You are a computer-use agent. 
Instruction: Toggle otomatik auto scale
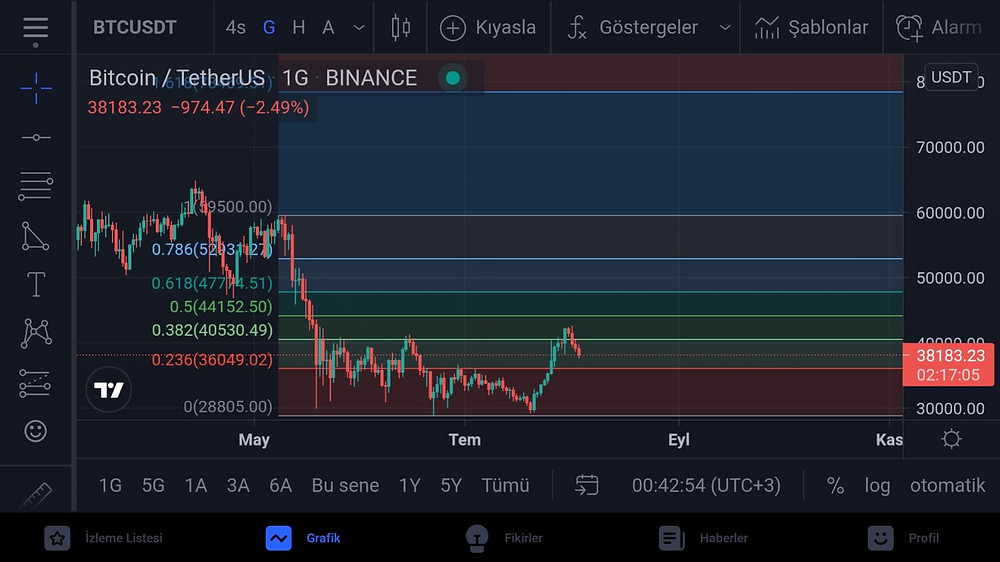[x=947, y=485]
